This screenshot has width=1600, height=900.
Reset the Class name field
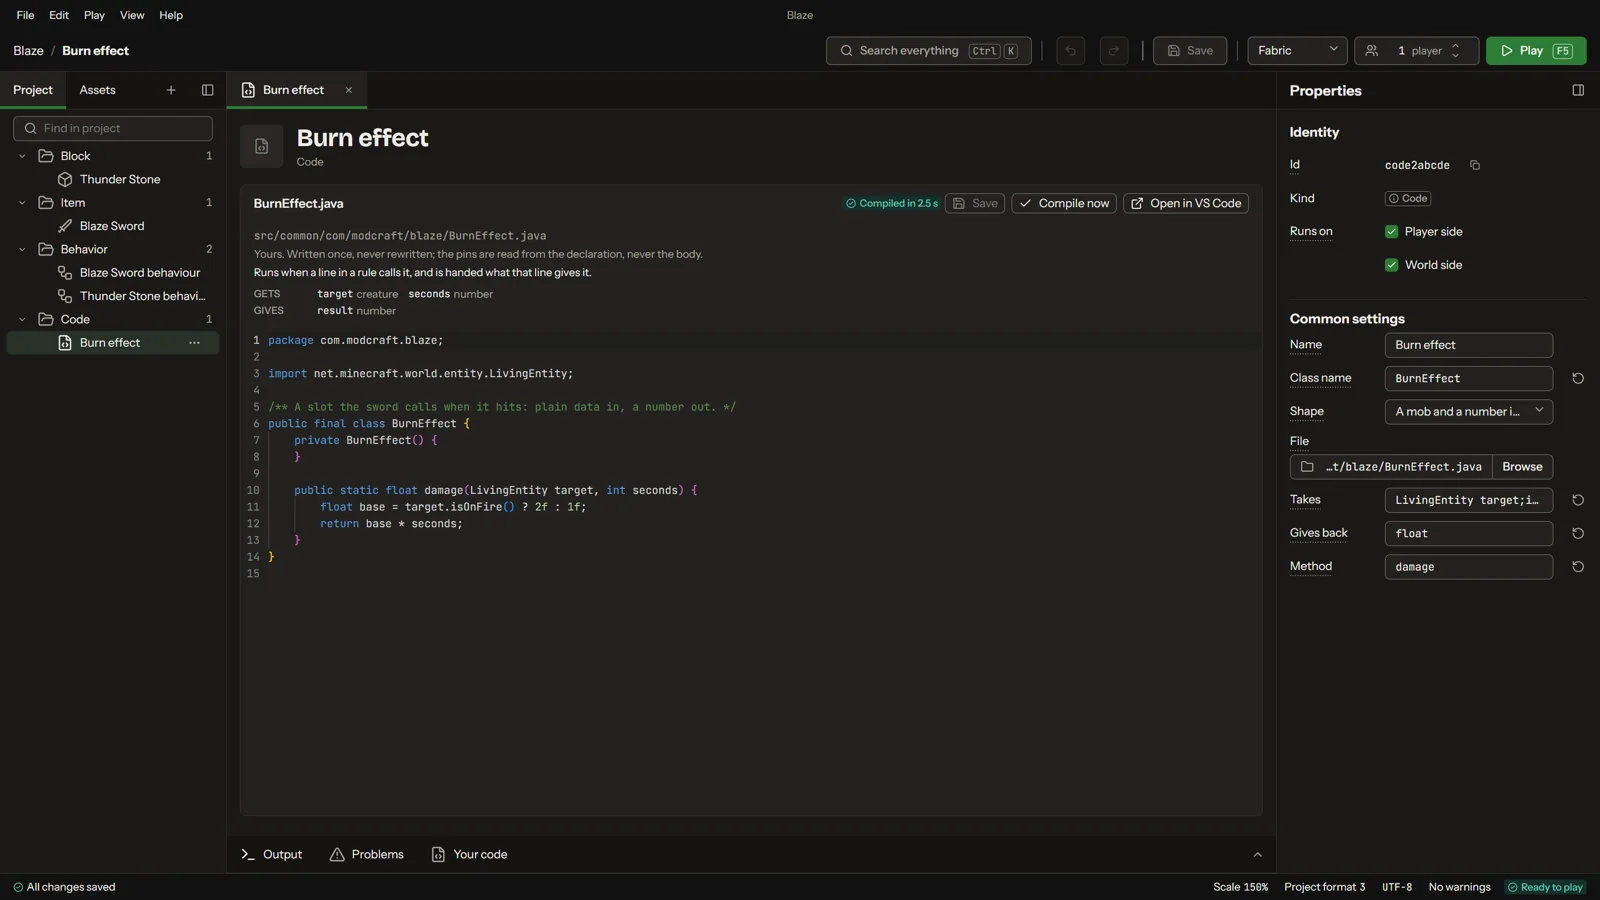pos(1578,378)
